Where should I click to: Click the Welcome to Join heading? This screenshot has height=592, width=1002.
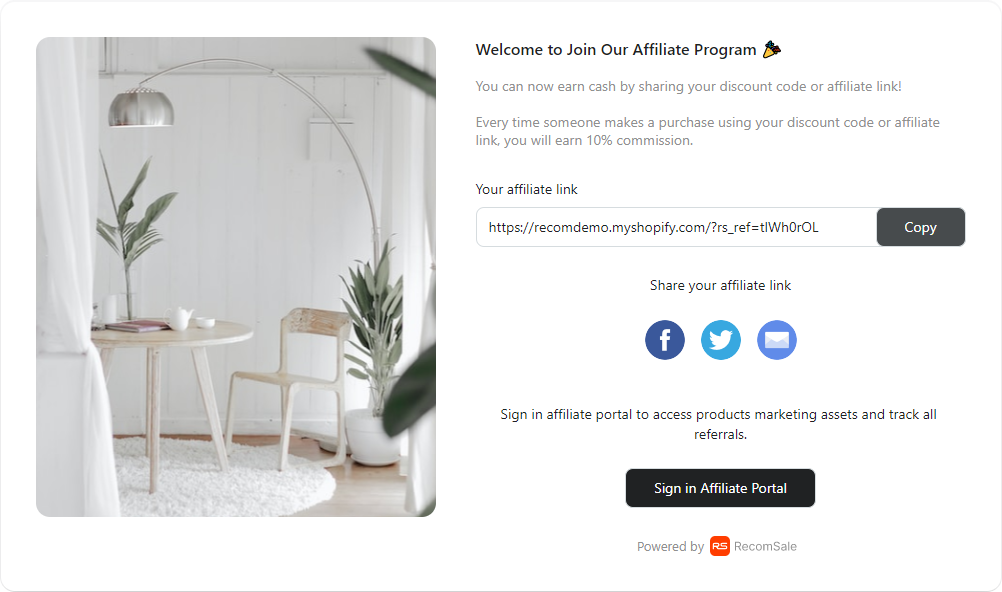pos(616,50)
